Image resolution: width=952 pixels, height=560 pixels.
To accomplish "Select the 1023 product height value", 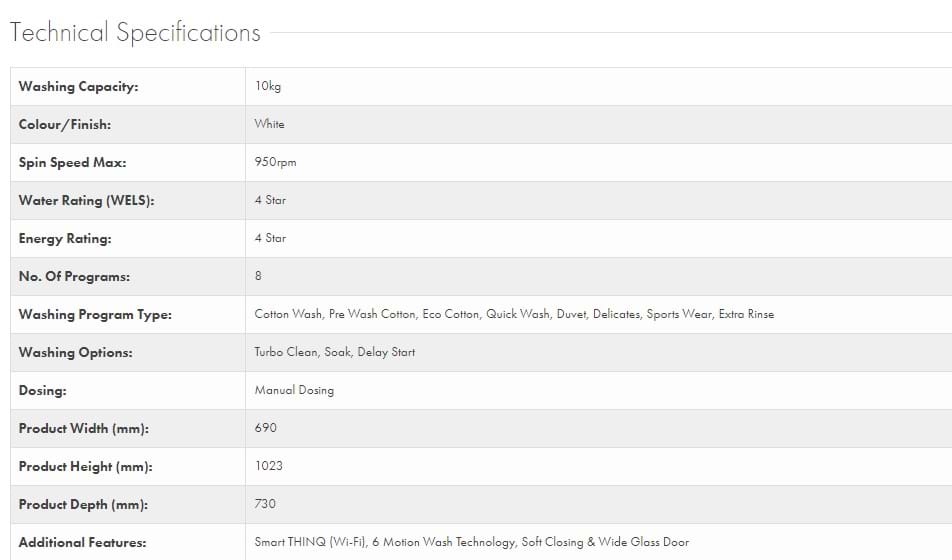I will click(268, 467).
